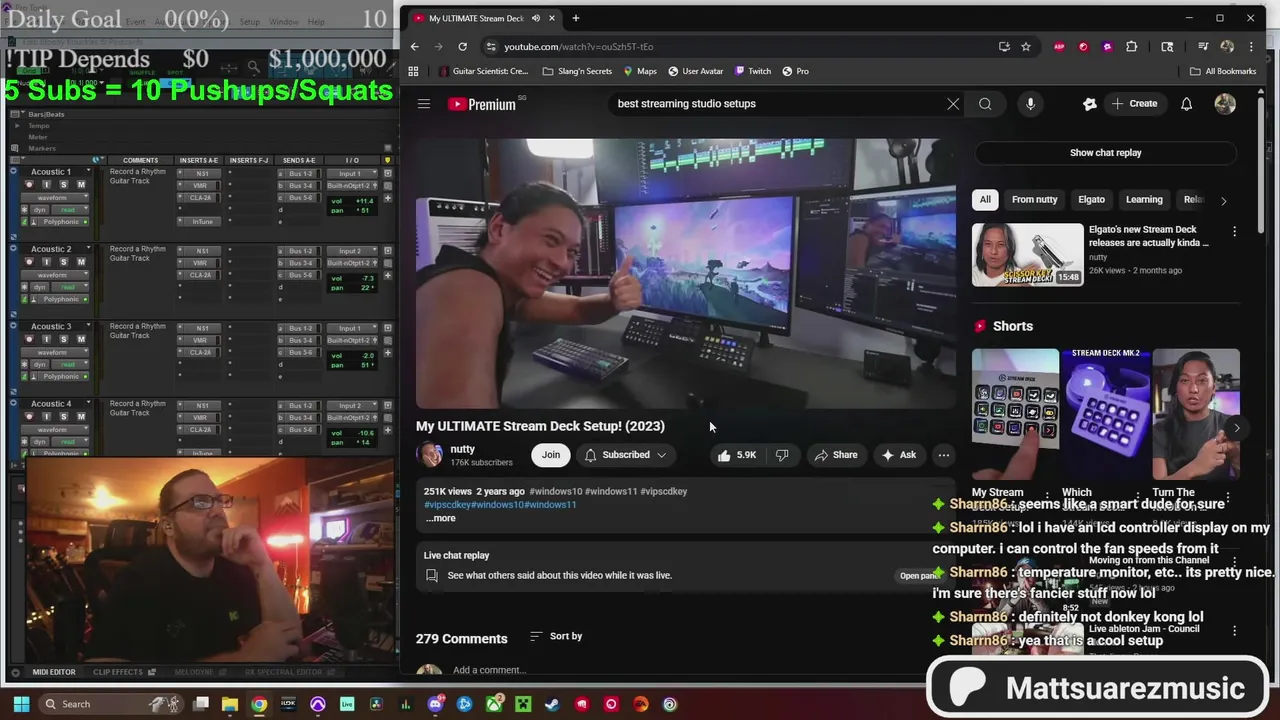1280x720 pixels.
Task: Expand the Tempo ruler in Pro Tools
Action: (17, 126)
